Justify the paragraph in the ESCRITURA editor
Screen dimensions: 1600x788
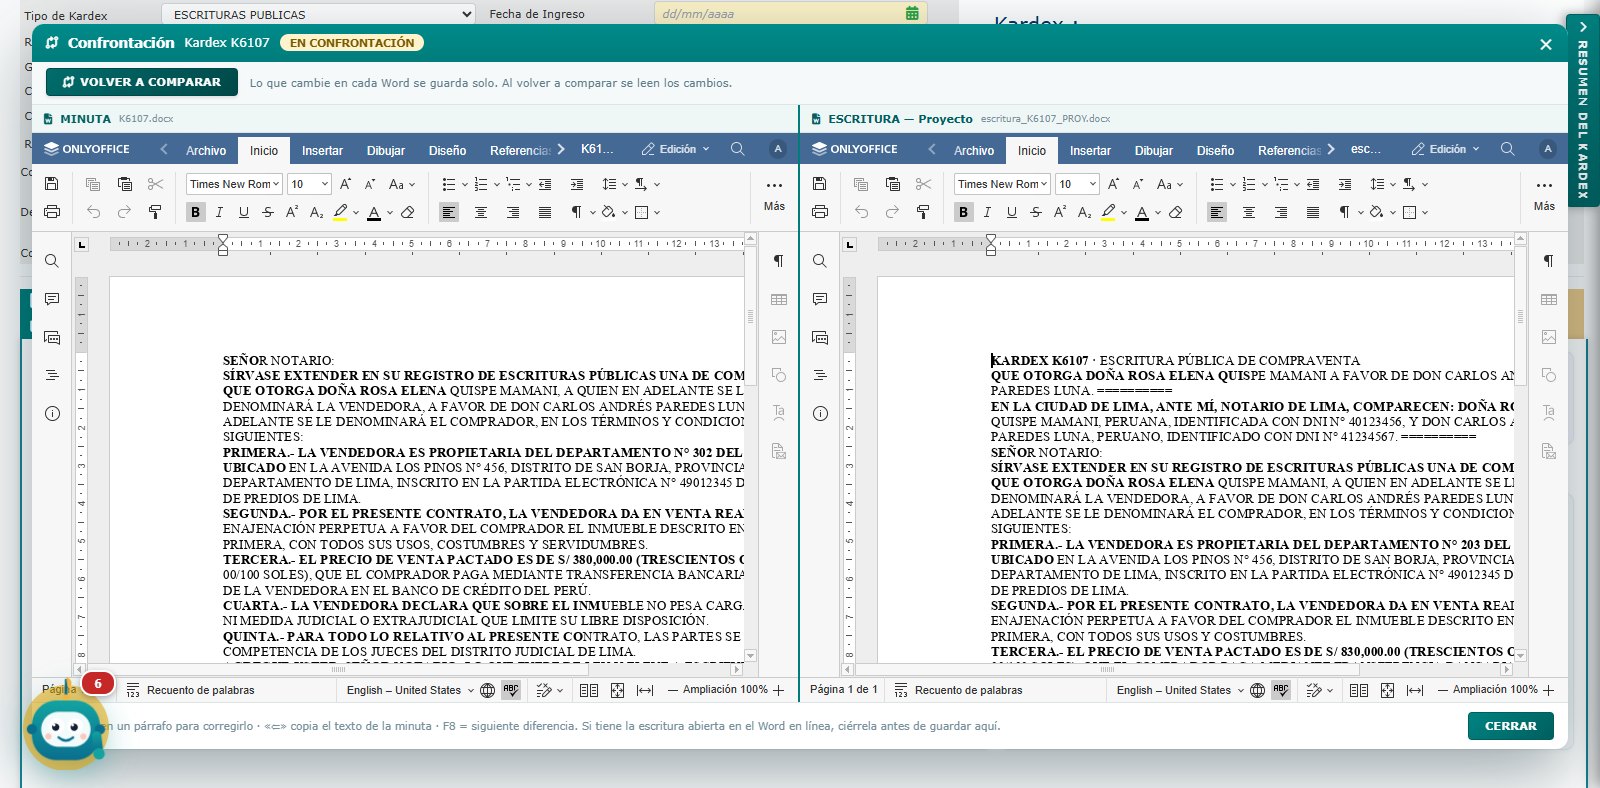(x=1313, y=212)
